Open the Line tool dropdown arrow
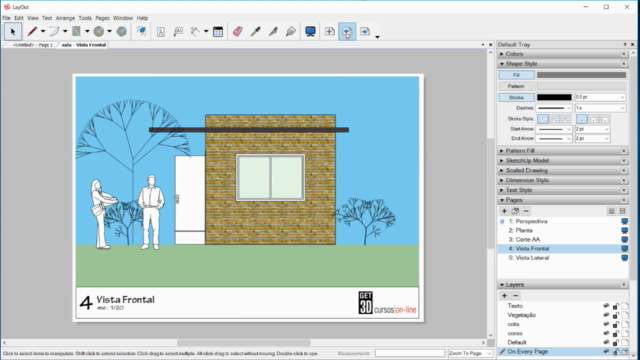Screen dimensions: 640x360 [43, 31]
